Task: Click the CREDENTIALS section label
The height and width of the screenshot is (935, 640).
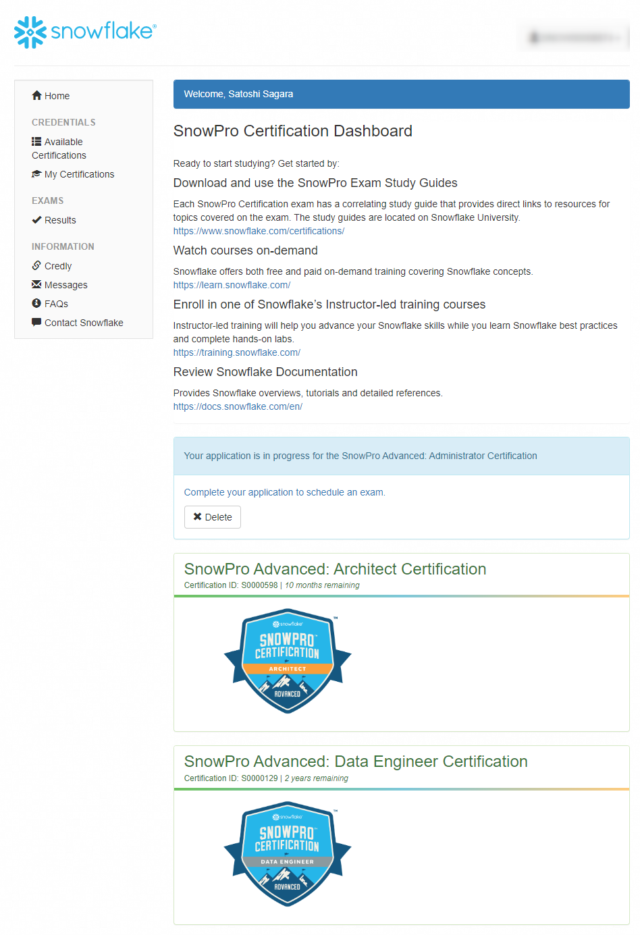Action: (63, 122)
